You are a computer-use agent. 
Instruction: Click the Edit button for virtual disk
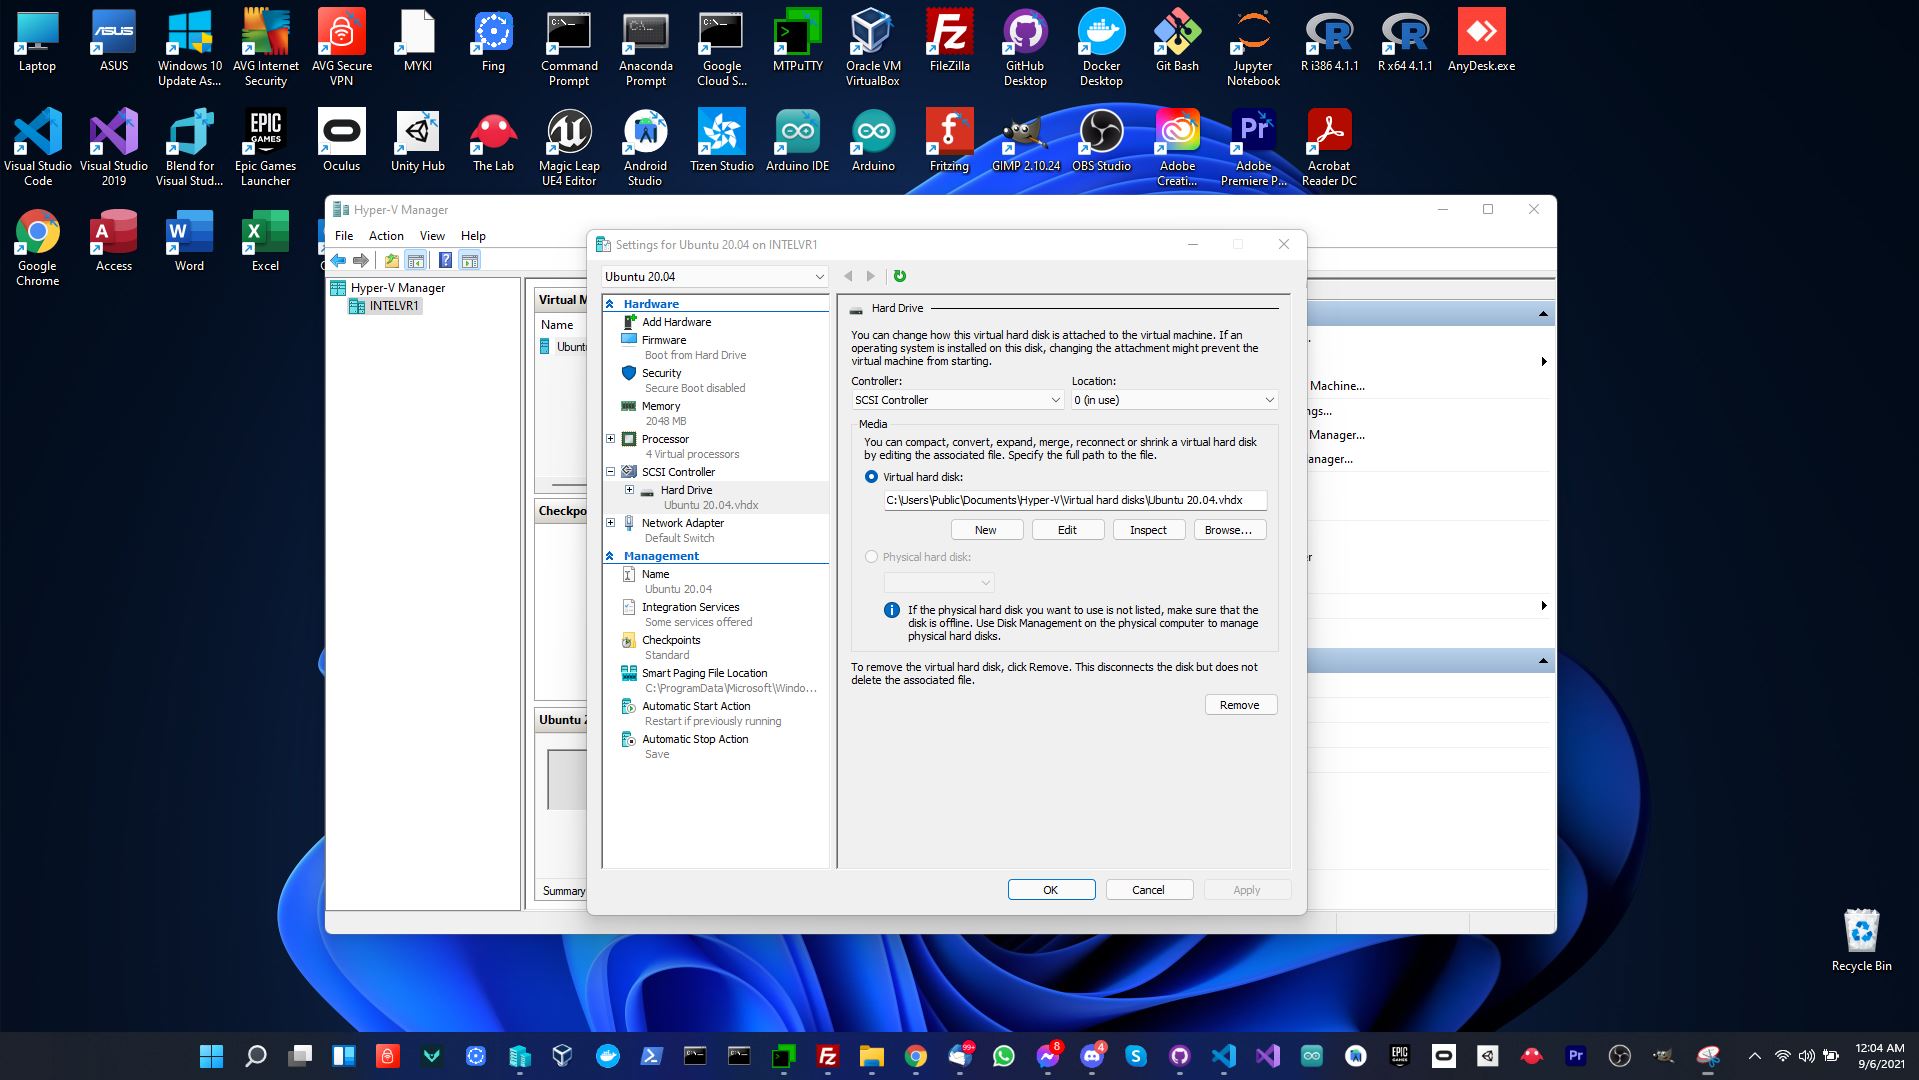[x=1067, y=530]
